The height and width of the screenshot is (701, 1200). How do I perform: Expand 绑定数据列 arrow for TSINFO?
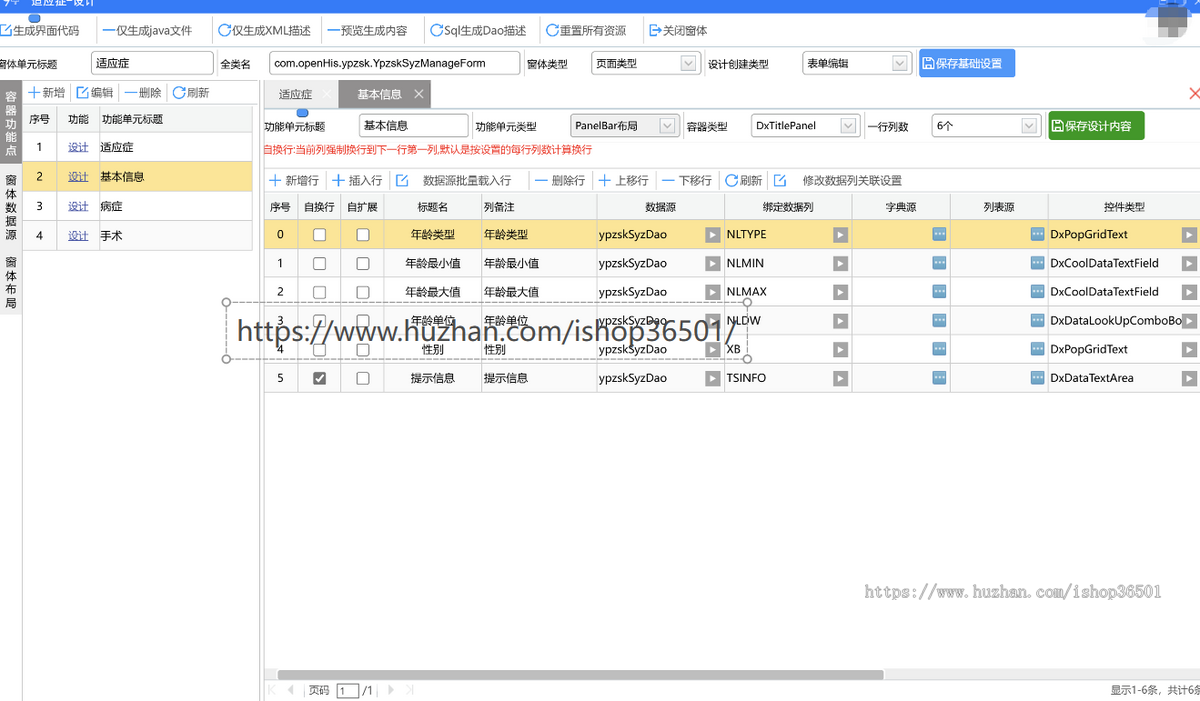(x=840, y=379)
